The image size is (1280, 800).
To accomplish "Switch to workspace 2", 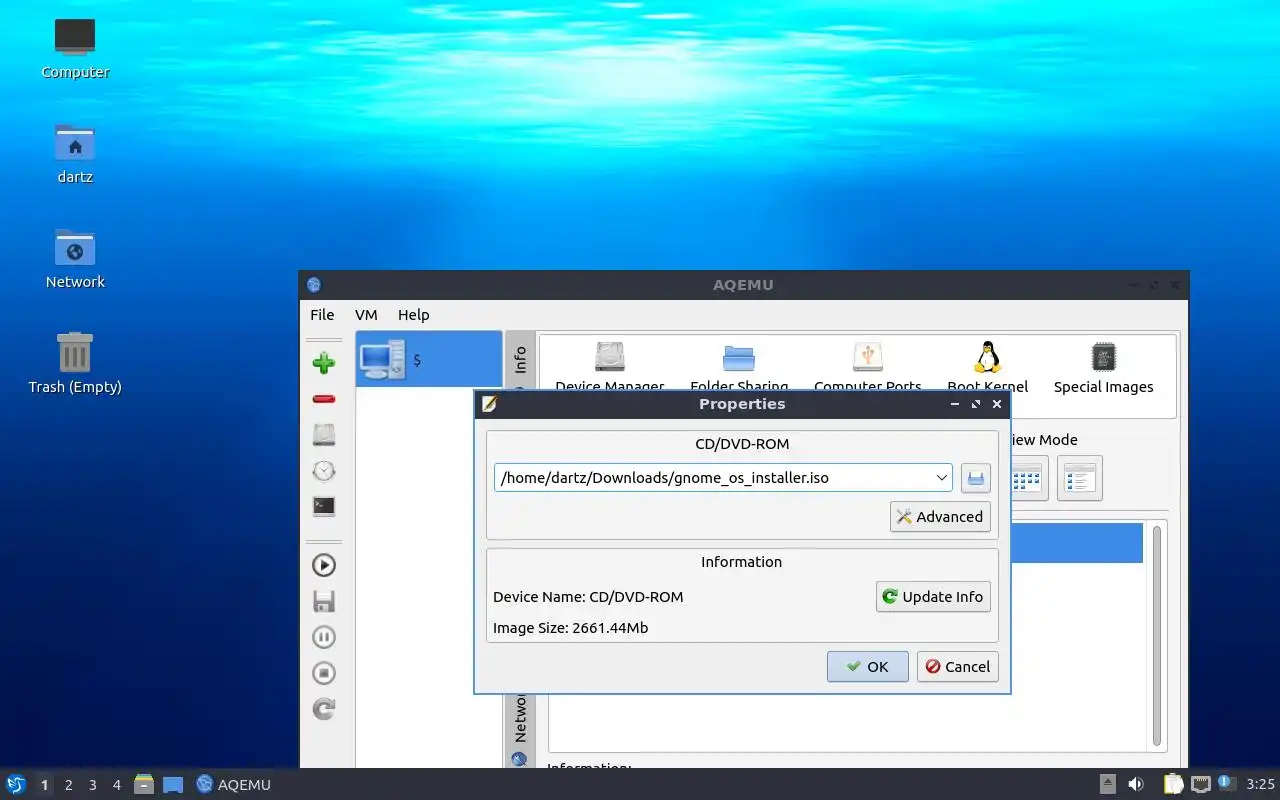I will (68, 785).
